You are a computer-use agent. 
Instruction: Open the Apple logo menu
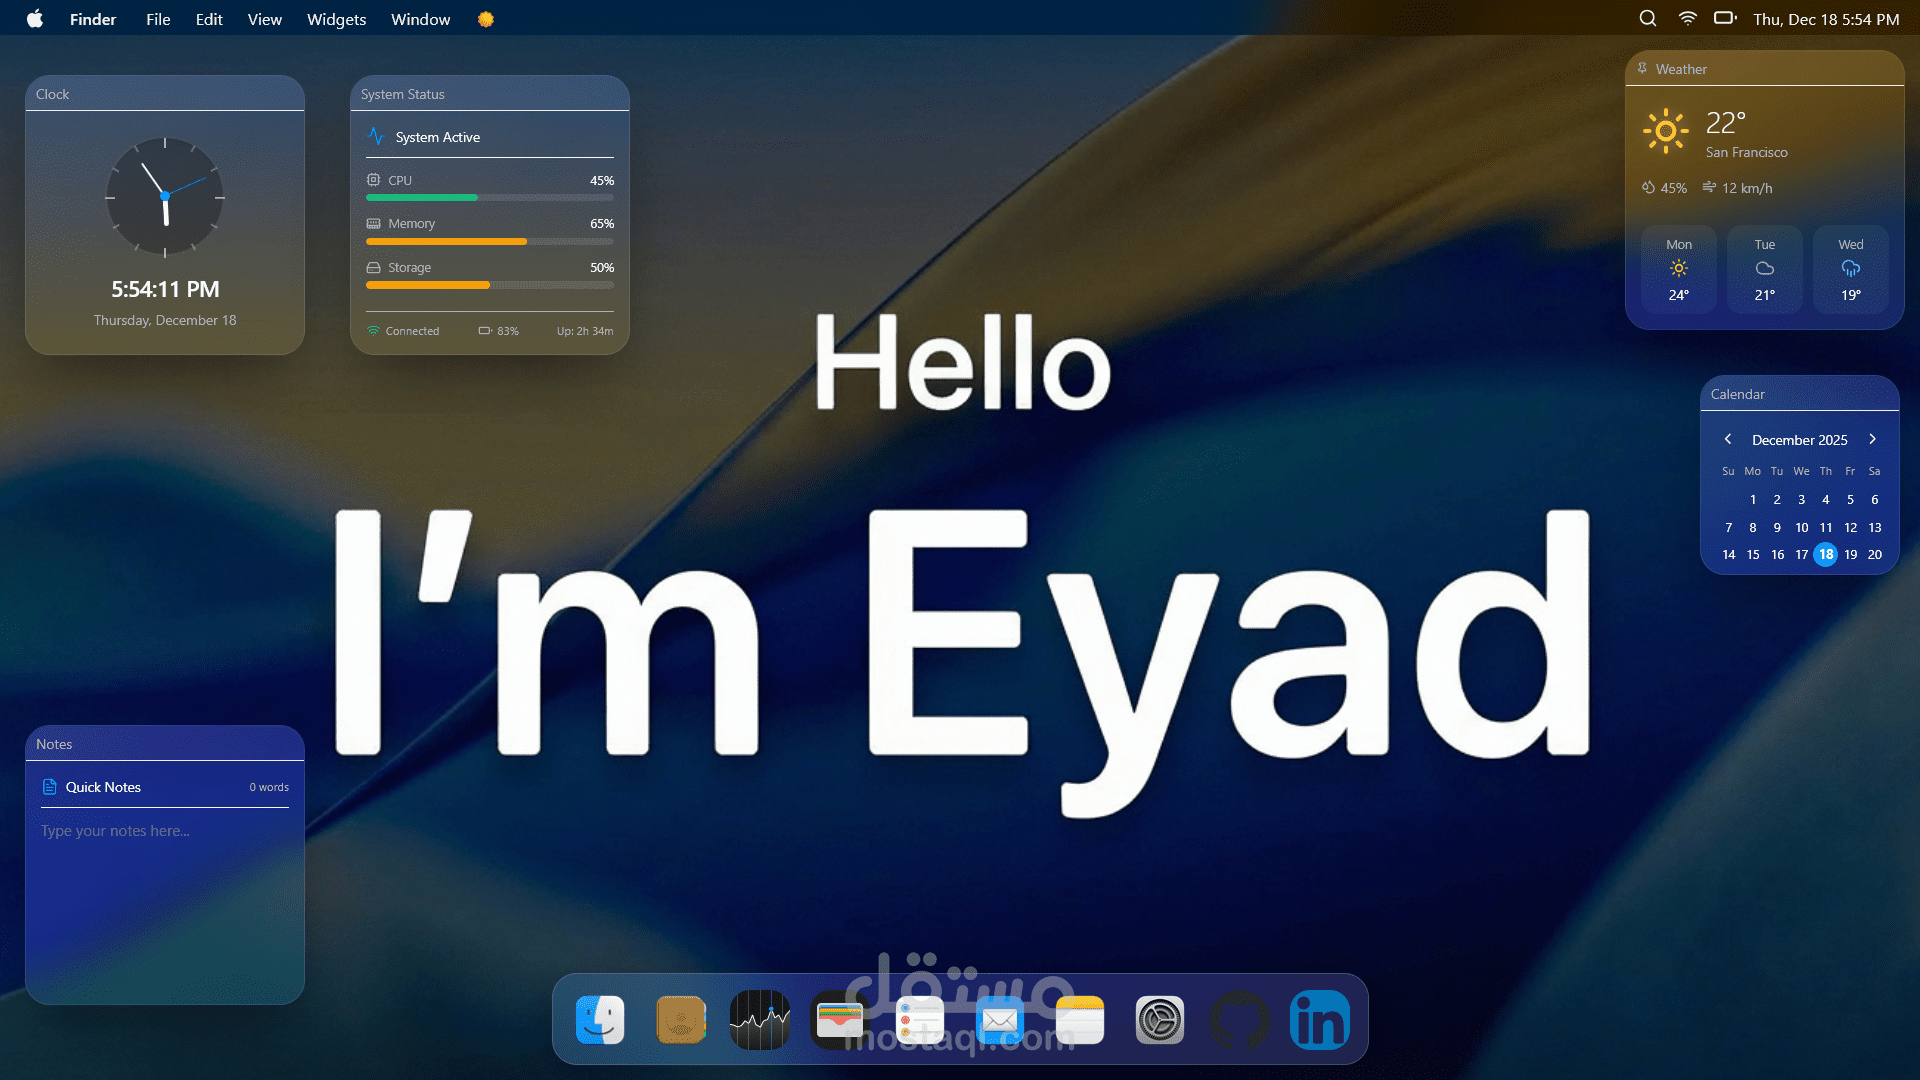click(35, 19)
